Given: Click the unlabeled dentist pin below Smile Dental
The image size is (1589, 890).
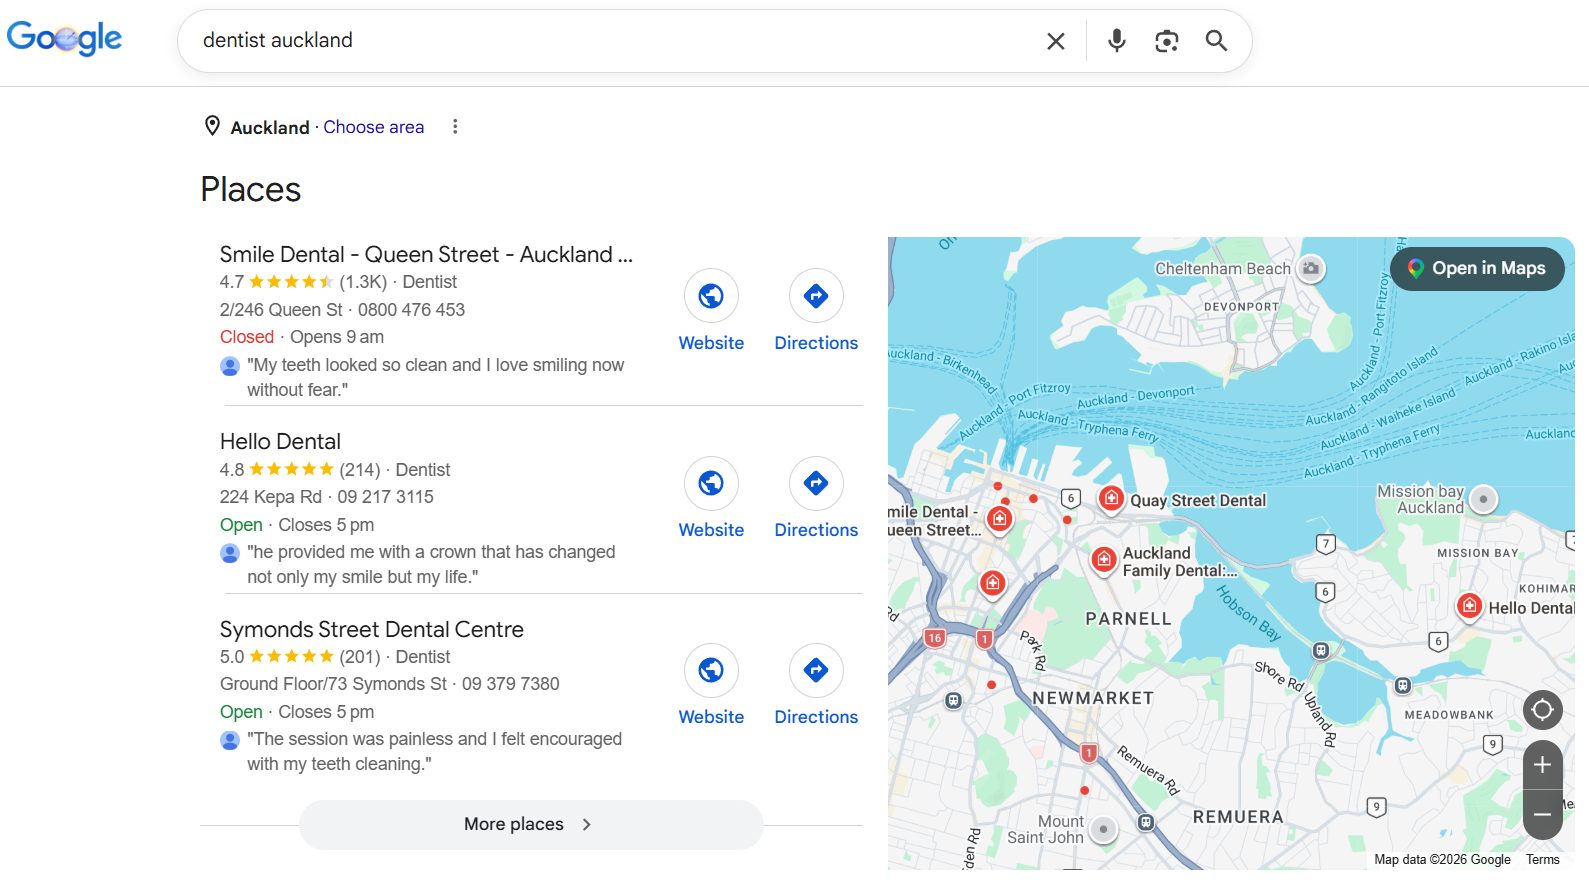Looking at the screenshot, I should 992,583.
